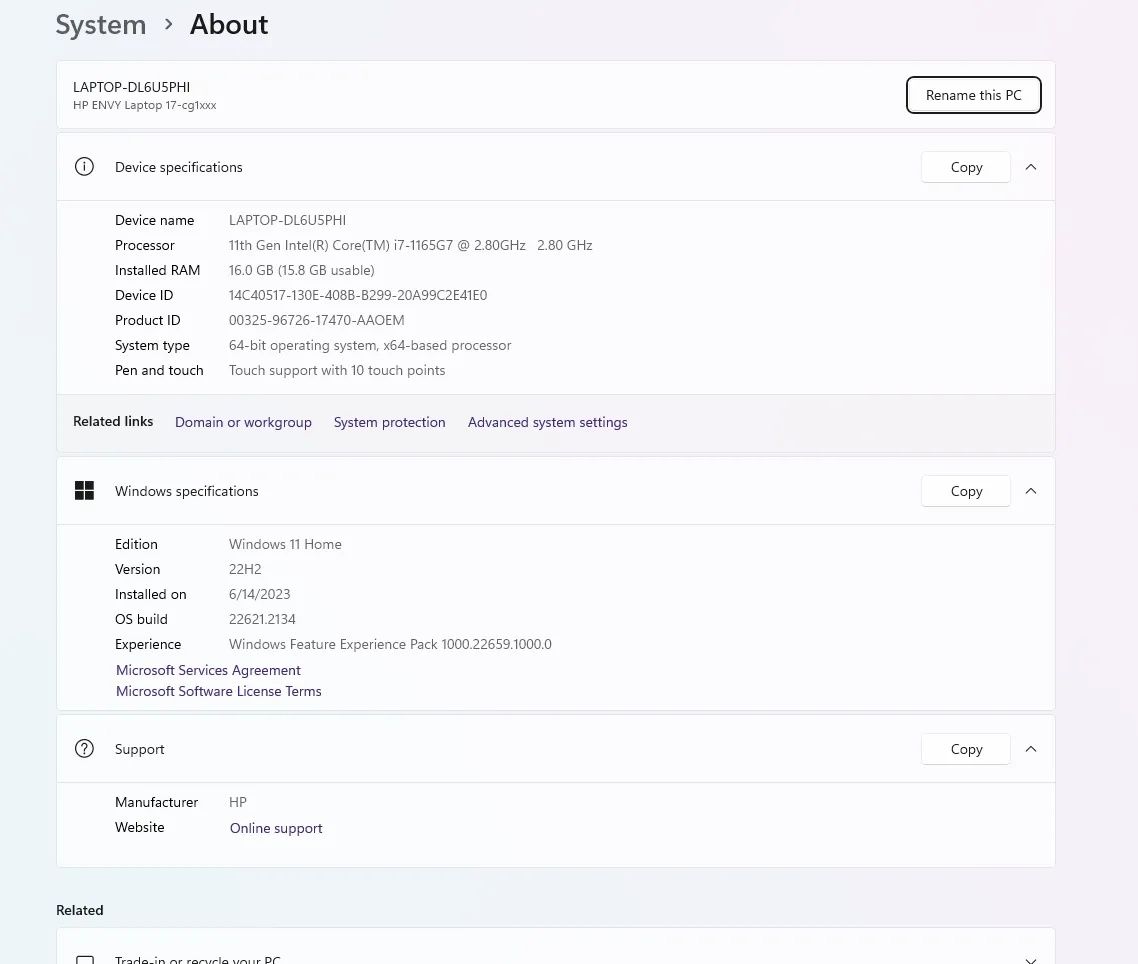This screenshot has height=964, width=1138.
Task: Go back to System in the breadcrumb
Action: click(101, 25)
